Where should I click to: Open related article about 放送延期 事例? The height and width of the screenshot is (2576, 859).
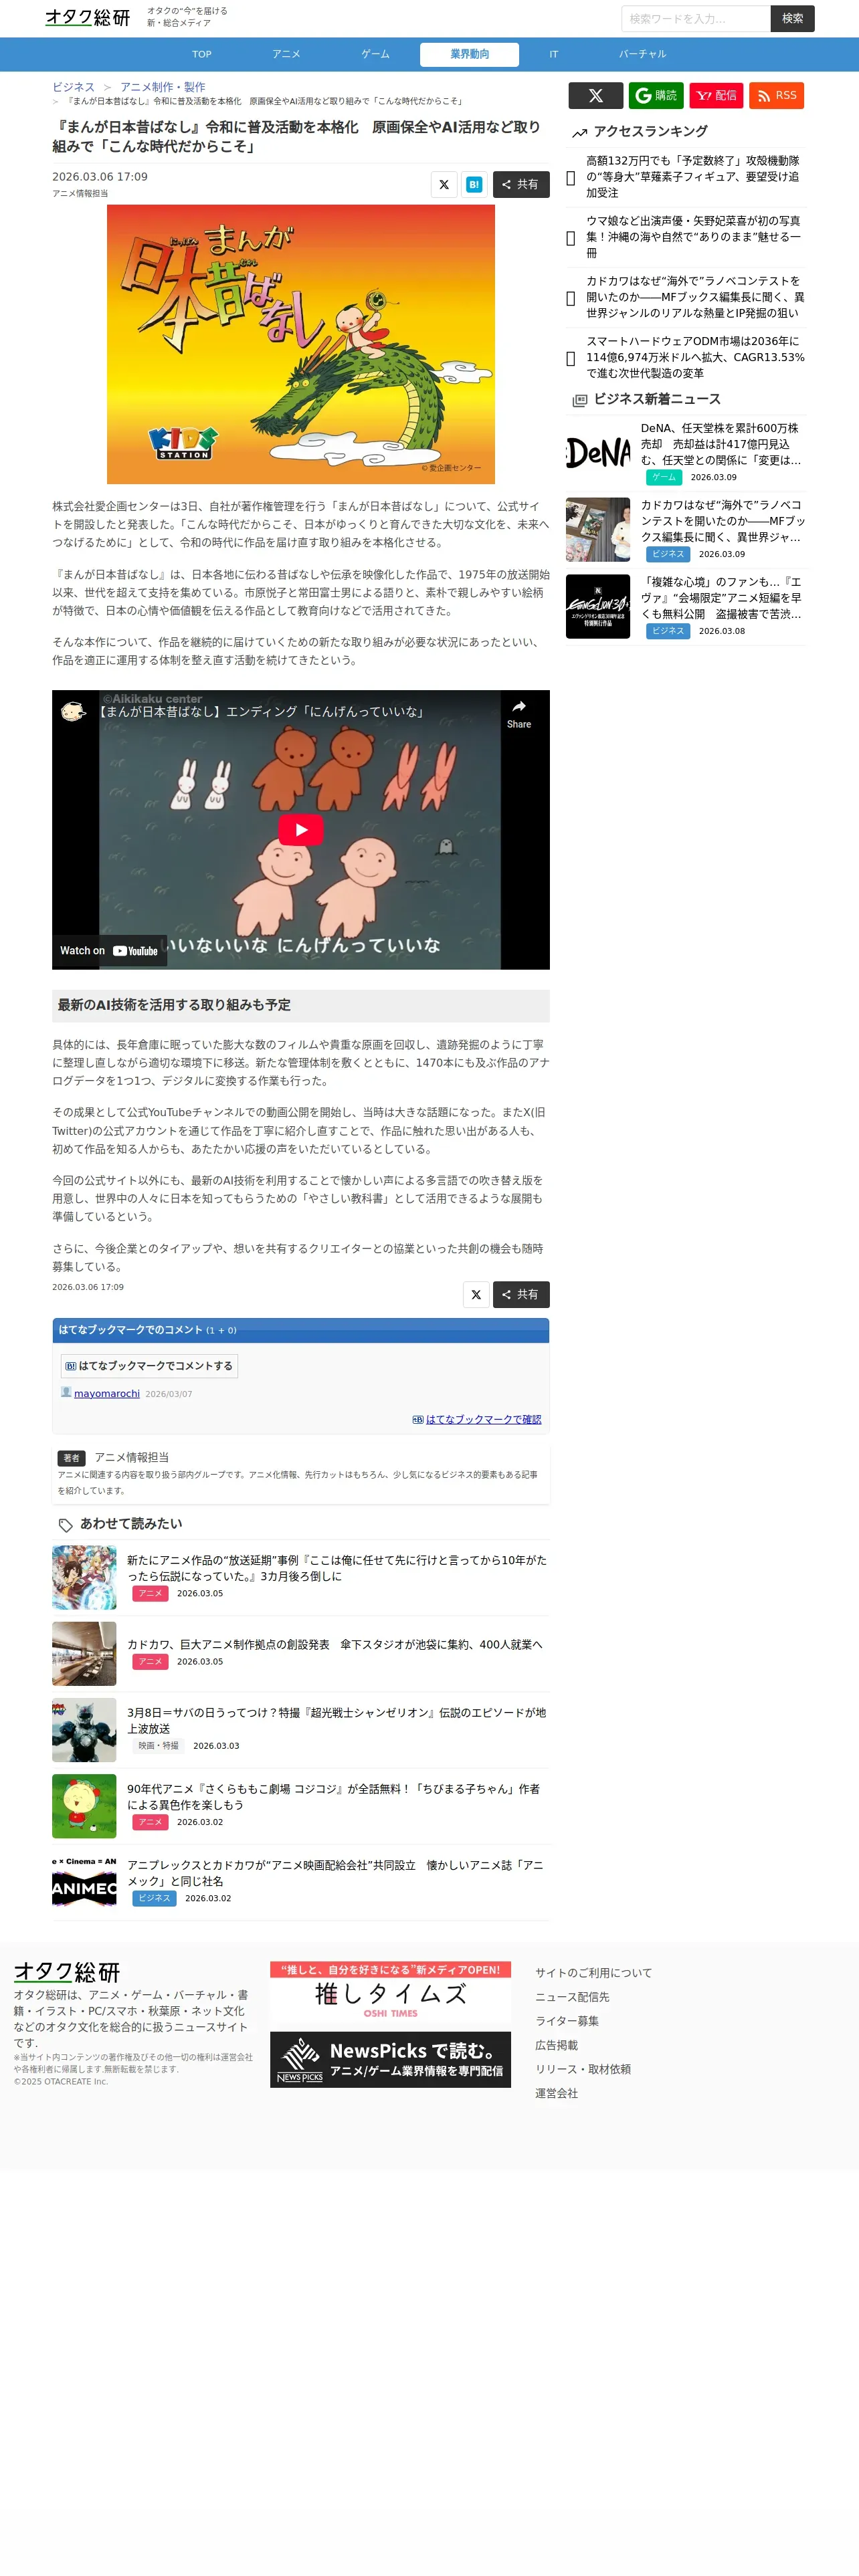pos(337,1568)
